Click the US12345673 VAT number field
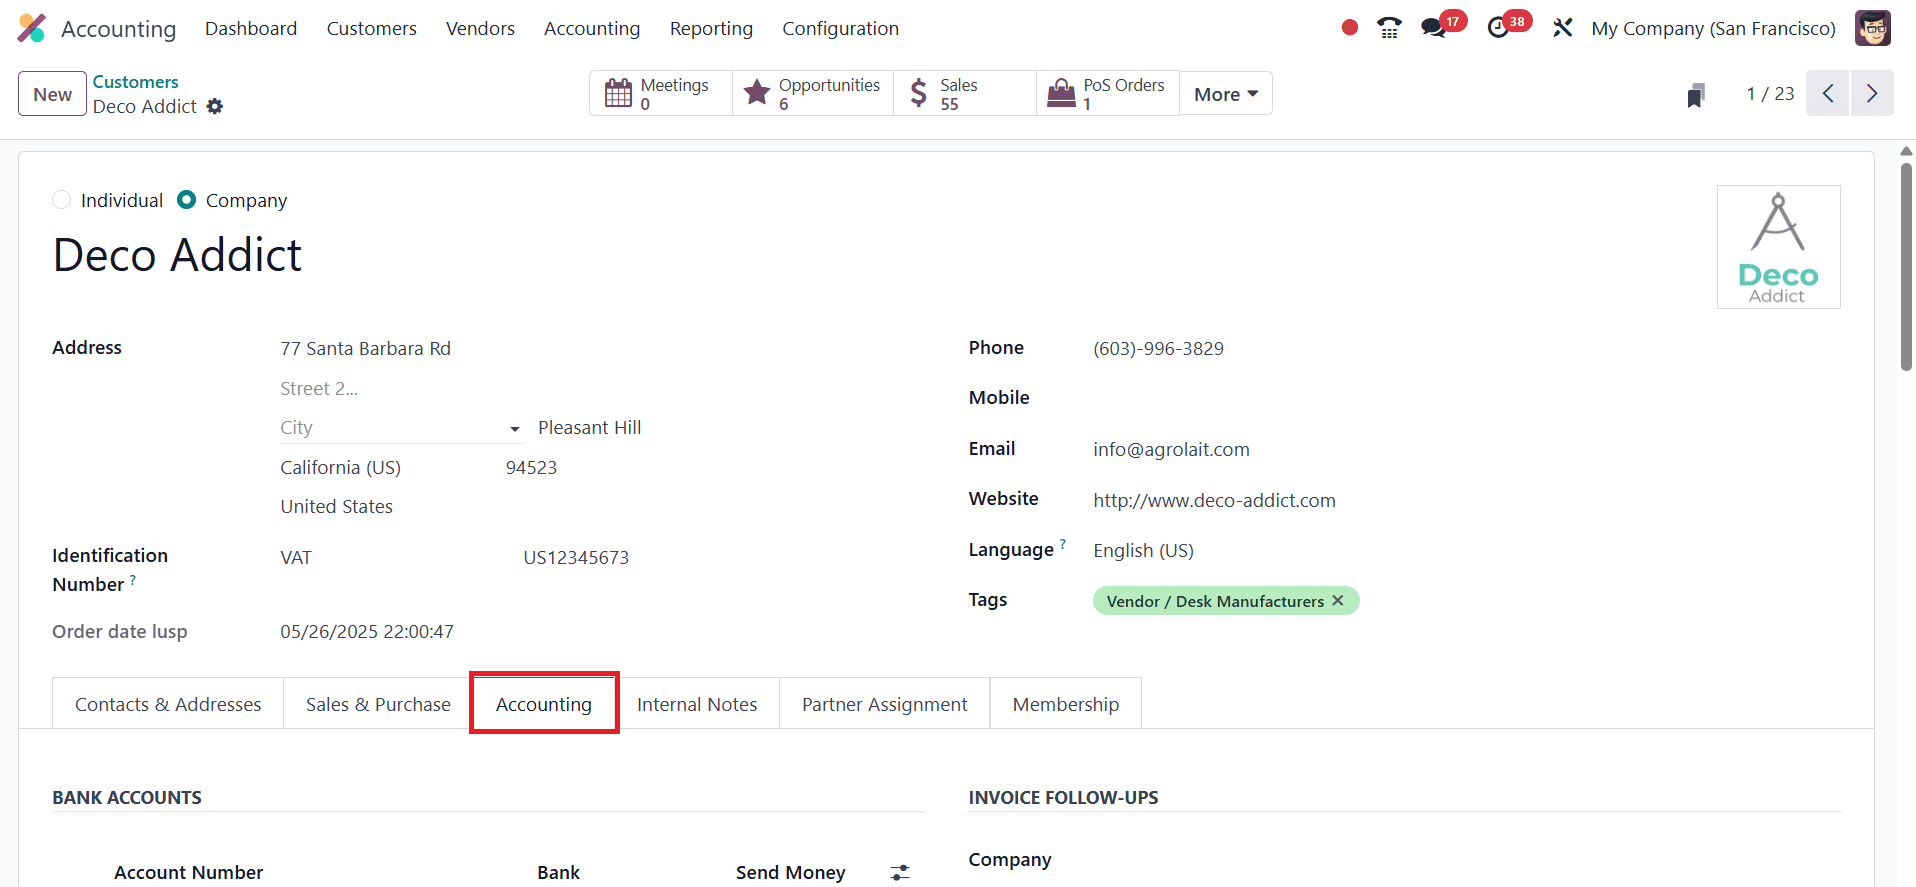The image size is (1916, 887). pos(576,558)
